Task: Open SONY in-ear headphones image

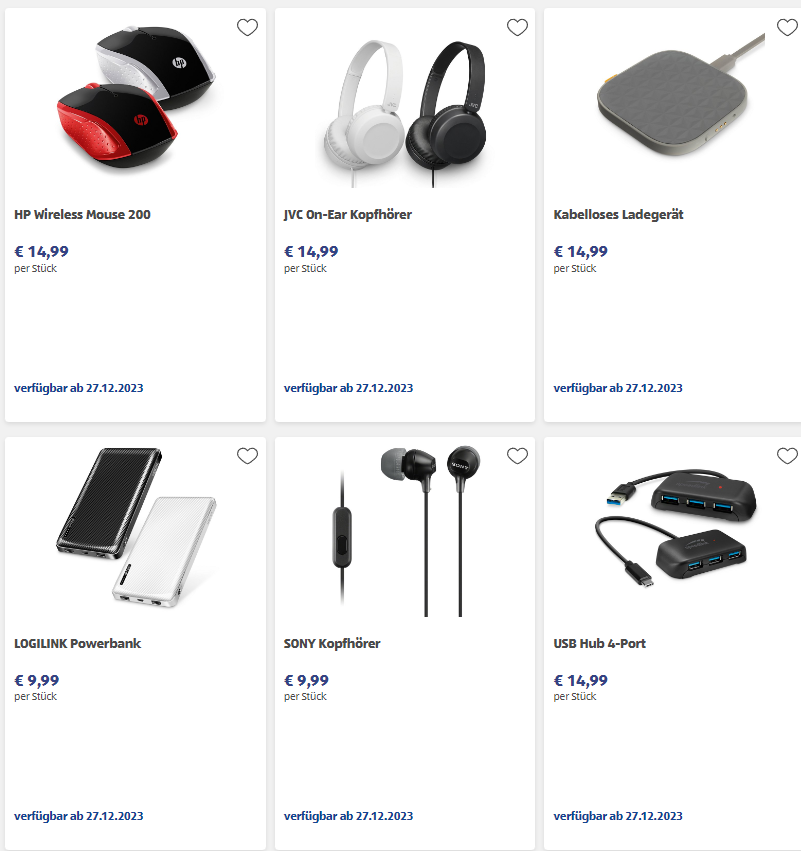Action: click(405, 531)
